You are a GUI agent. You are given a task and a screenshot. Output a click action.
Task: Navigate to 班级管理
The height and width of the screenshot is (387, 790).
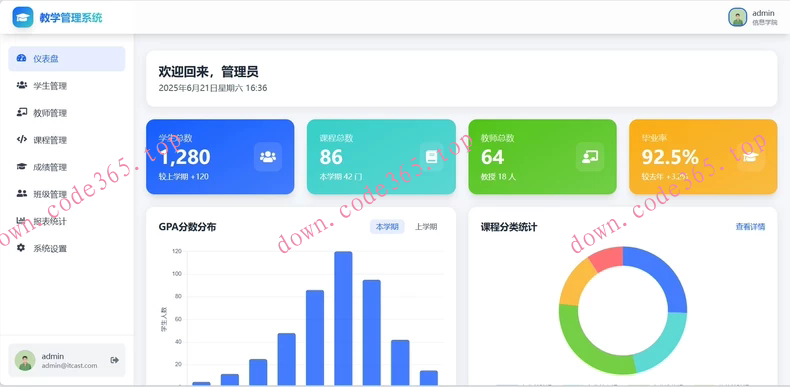pos(67,194)
